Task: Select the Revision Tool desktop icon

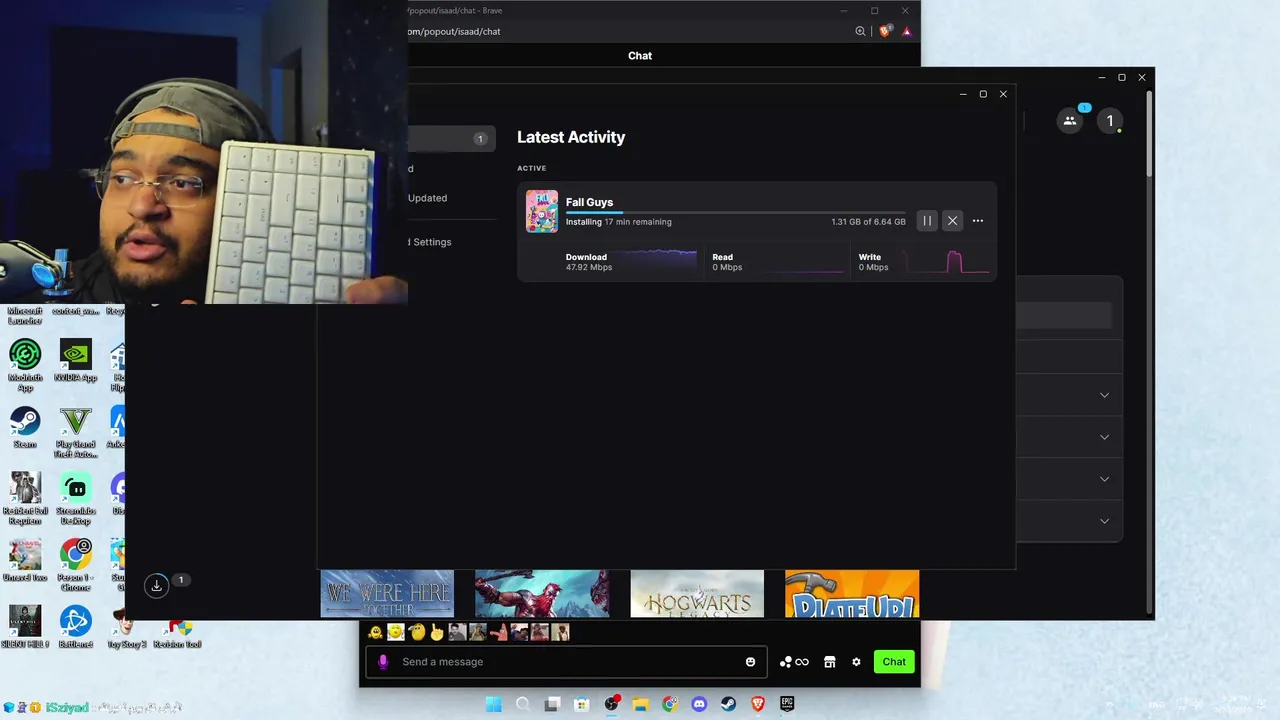Action: click(178, 632)
